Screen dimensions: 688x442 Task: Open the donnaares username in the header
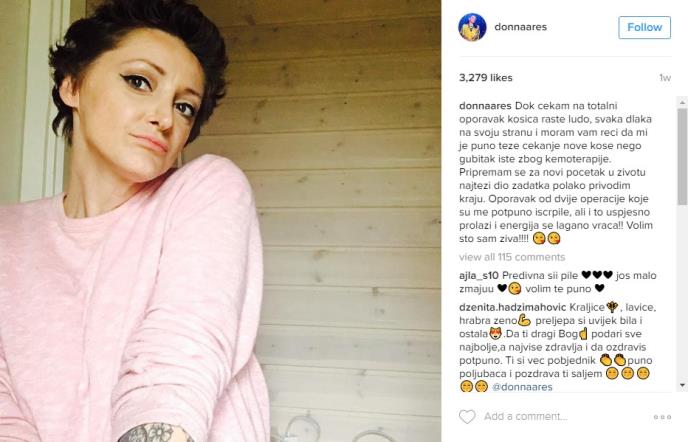[x=520, y=27]
